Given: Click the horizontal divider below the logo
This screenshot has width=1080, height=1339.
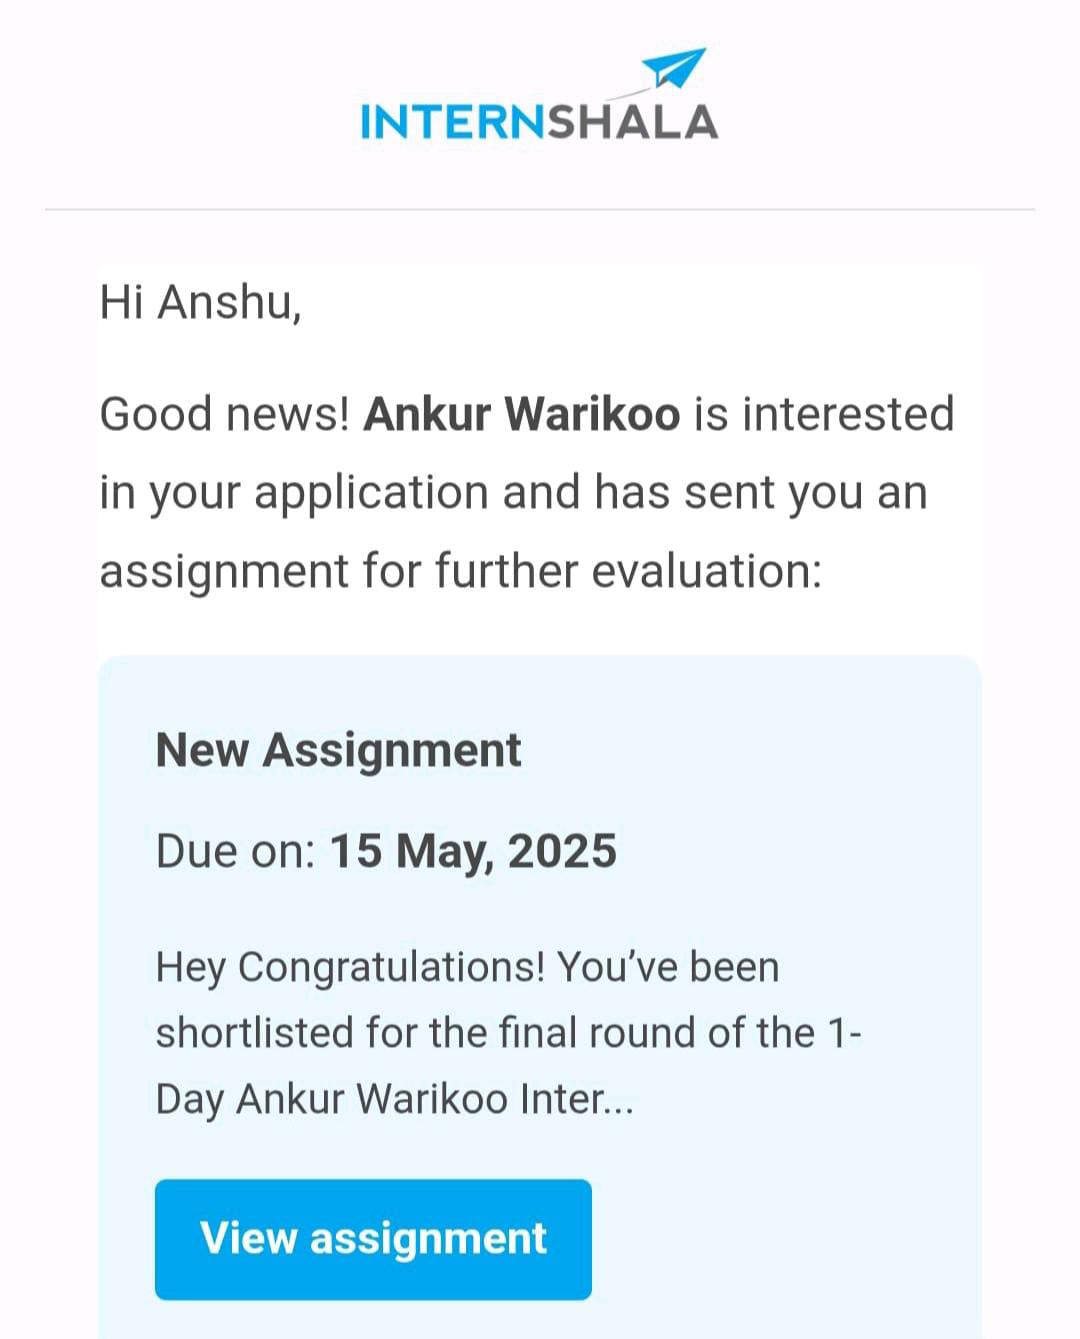Looking at the screenshot, I should click(x=540, y=210).
